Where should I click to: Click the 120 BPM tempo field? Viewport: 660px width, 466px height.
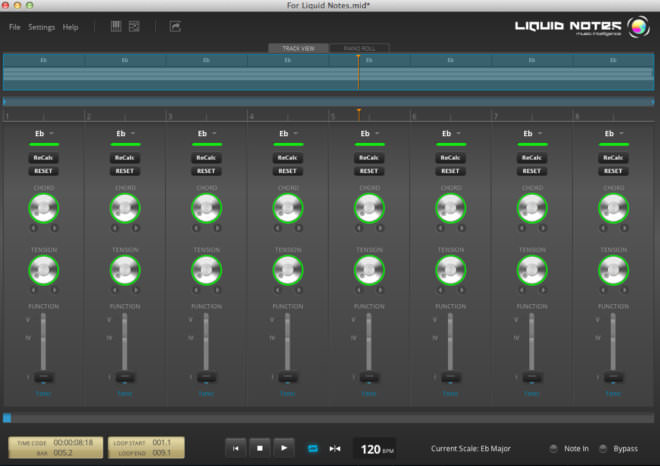point(376,449)
